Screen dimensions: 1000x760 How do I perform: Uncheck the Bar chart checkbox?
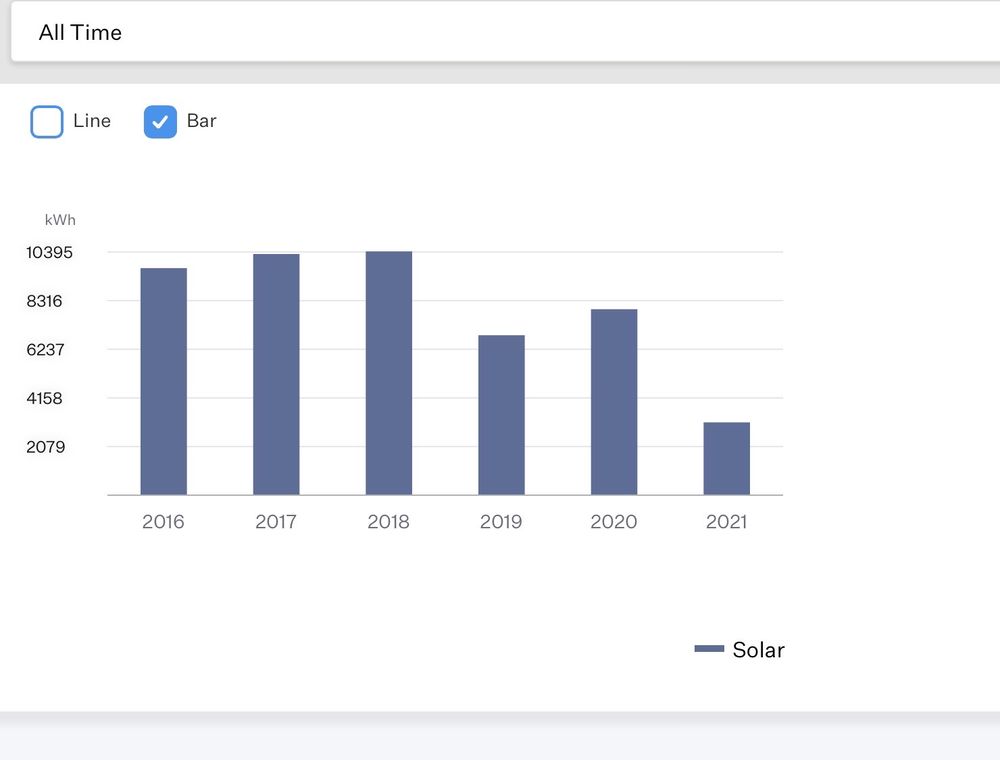160,122
